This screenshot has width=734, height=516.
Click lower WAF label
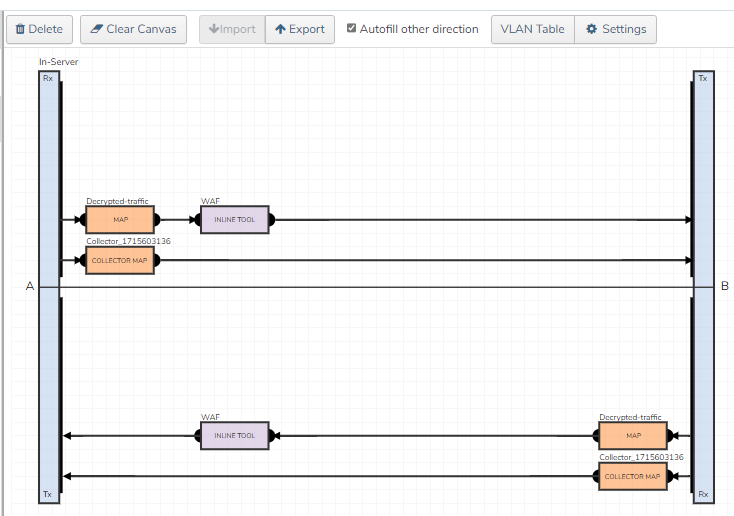(x=210, y=417)
